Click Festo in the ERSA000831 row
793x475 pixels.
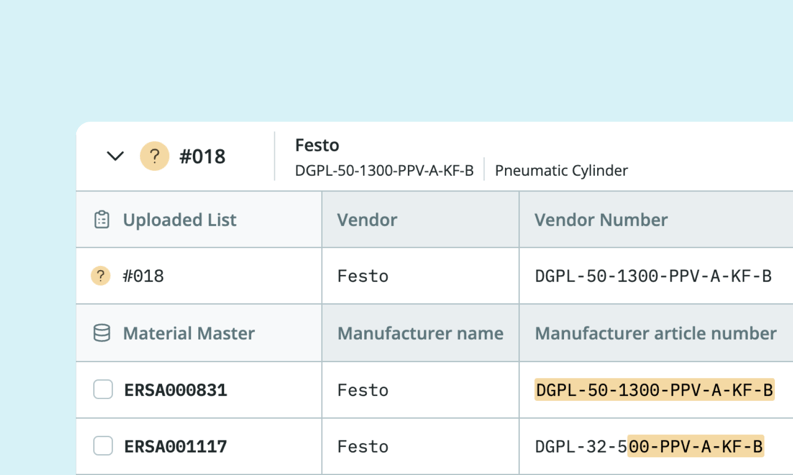[363, 390]
